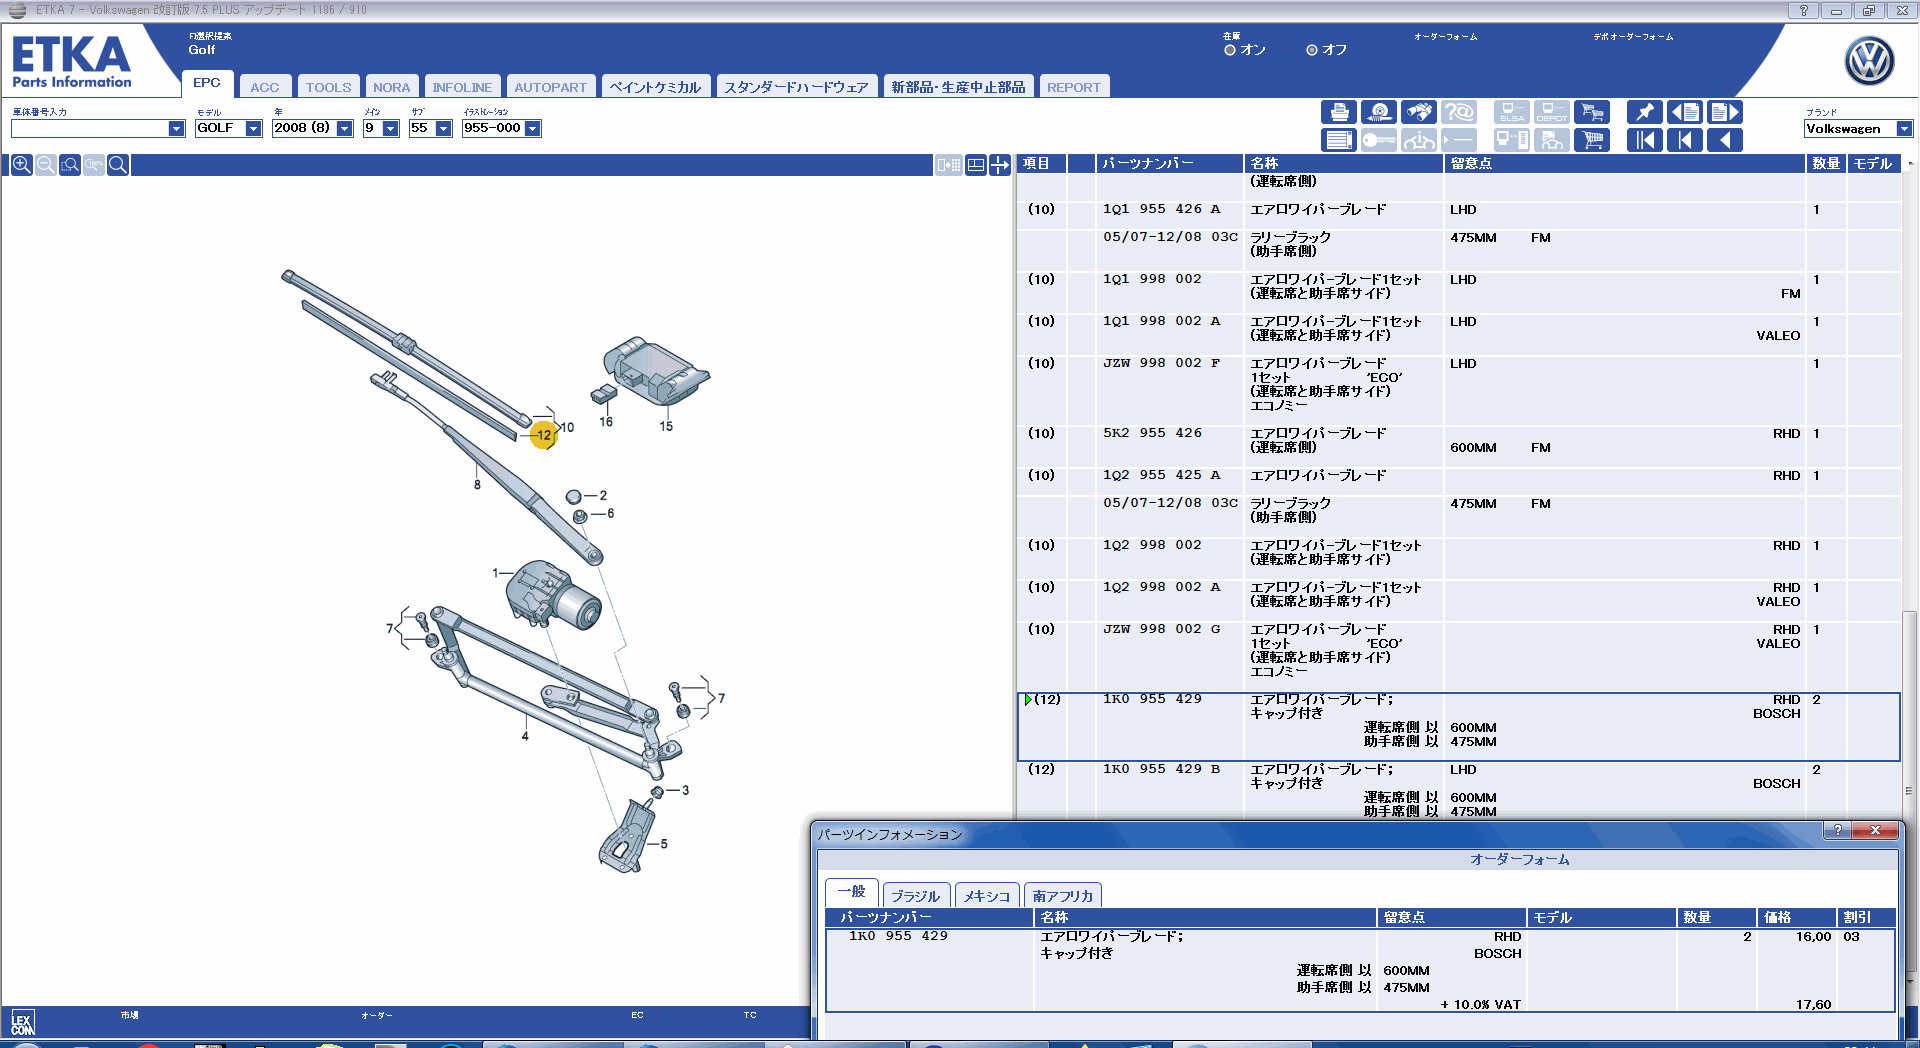
Task: Click the split-view layout icon
Action: click(x=949, y=165)
